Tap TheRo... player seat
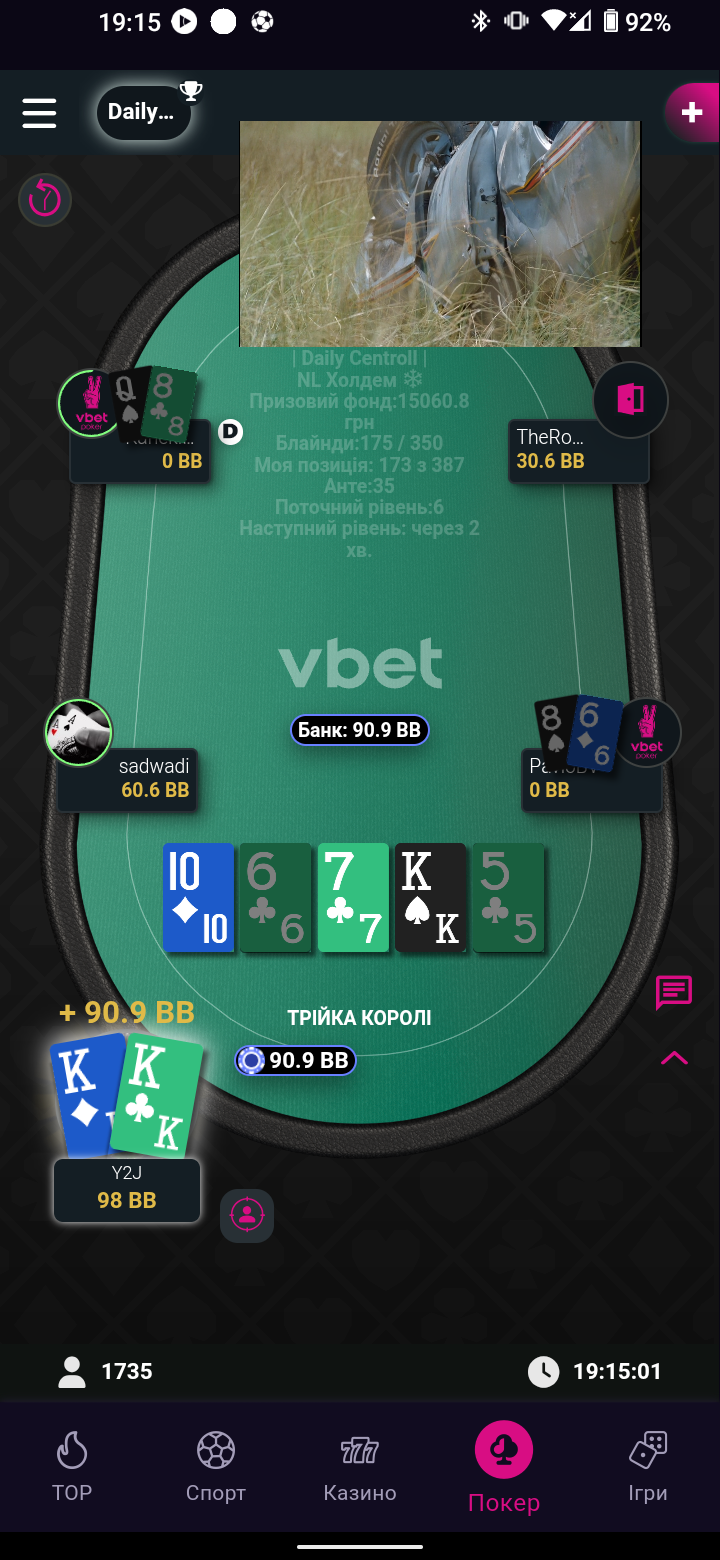The width and height of the screenshot is (720, 1560). click(x=578, y=449)
